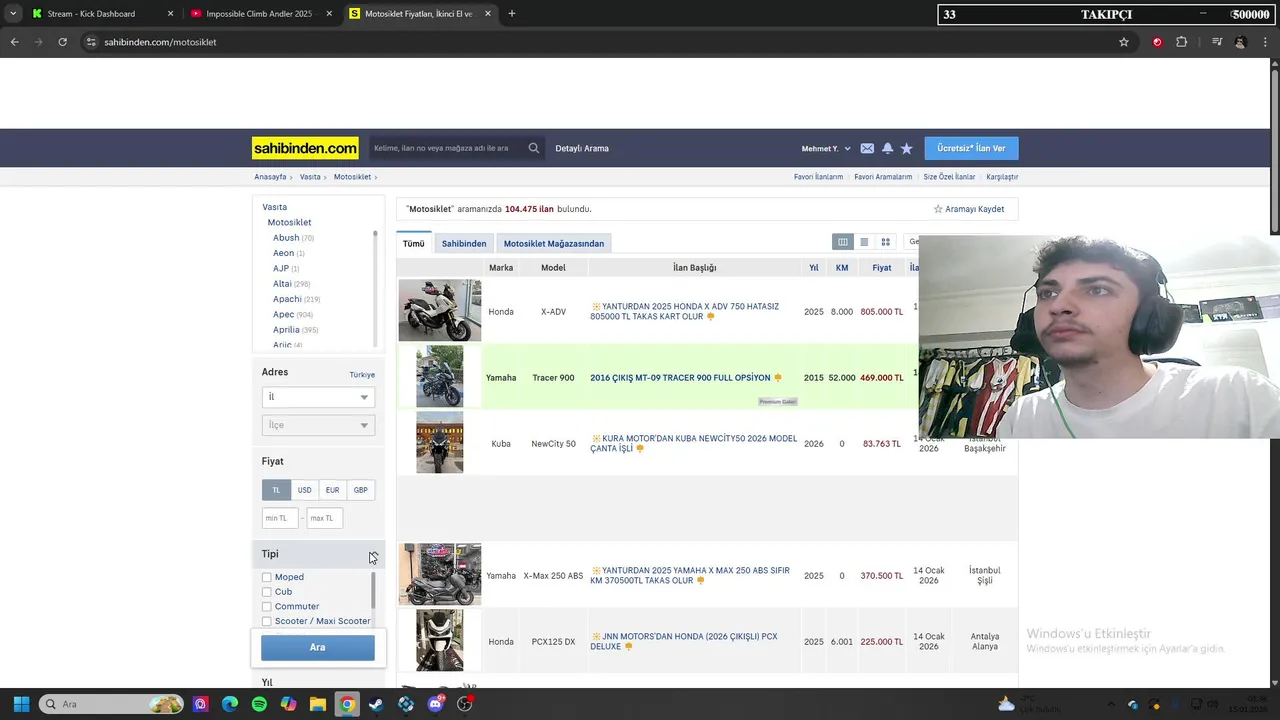Open the messages envelope icon
Viewport: 1280px width, 720px height.
(867, 148)
